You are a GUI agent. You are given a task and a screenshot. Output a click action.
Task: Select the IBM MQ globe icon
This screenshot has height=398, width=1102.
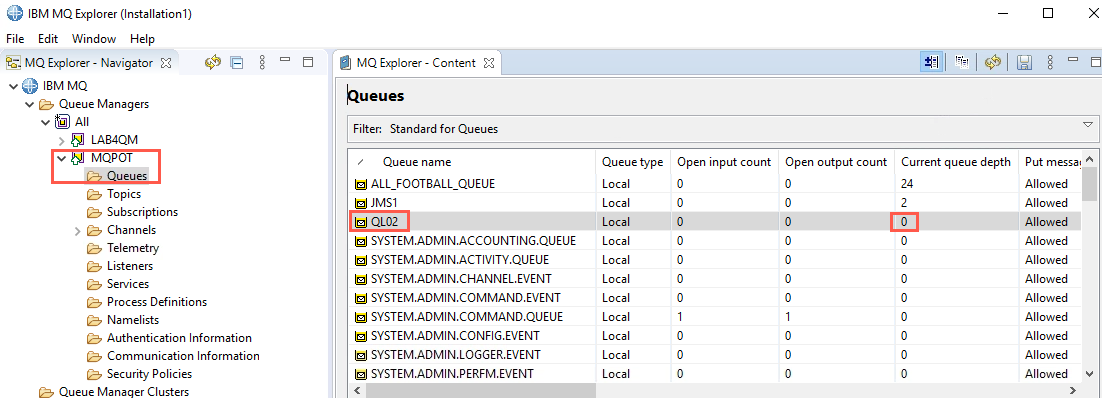pyautogui.click(x=30, y=86)
